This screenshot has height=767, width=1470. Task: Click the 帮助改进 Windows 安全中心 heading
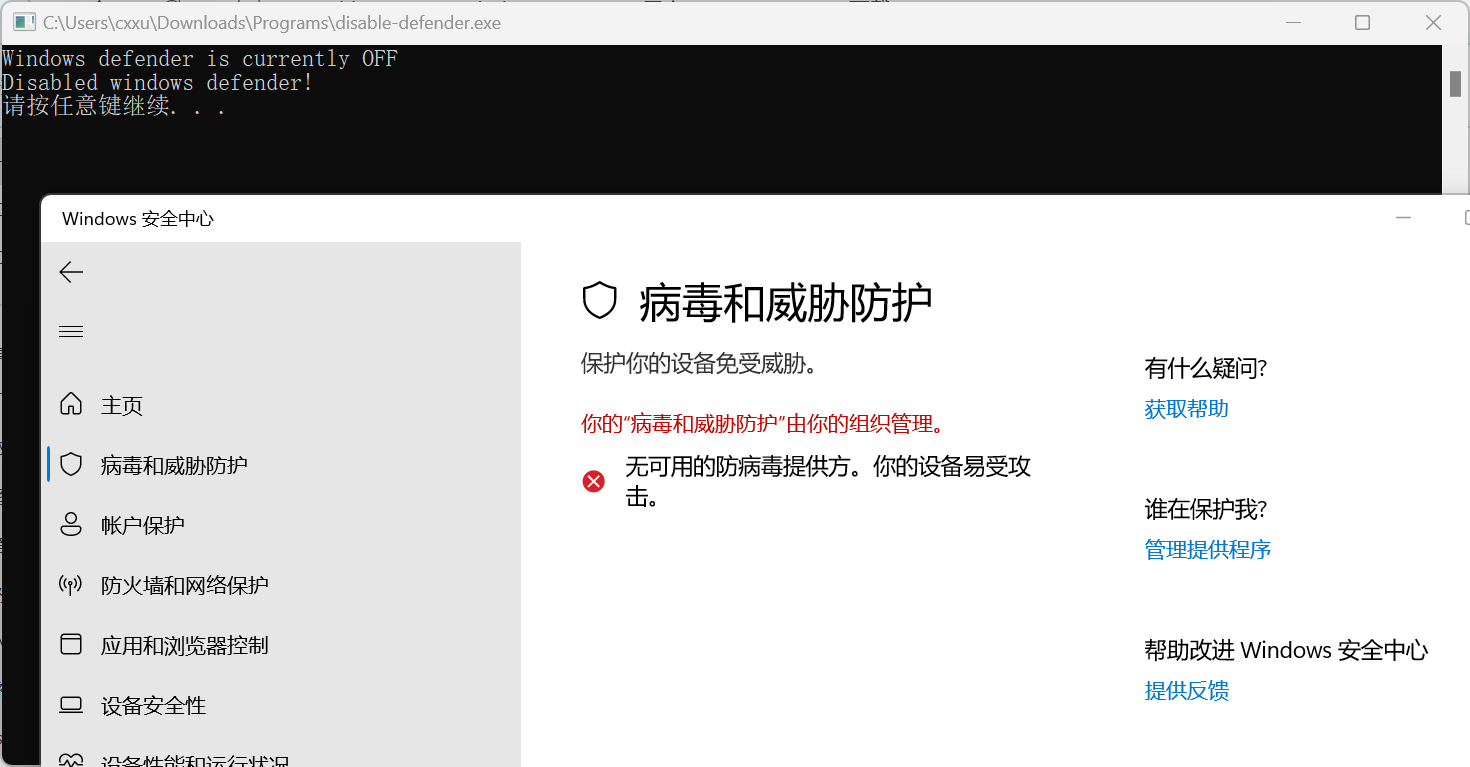pyautogui.click(x=1287, y=651)
